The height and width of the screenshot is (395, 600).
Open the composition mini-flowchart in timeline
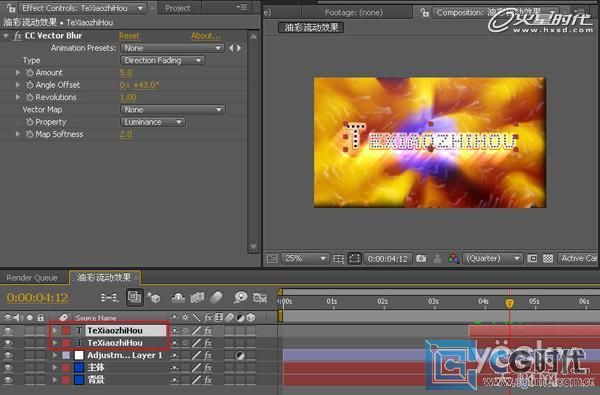coord(109,297)
